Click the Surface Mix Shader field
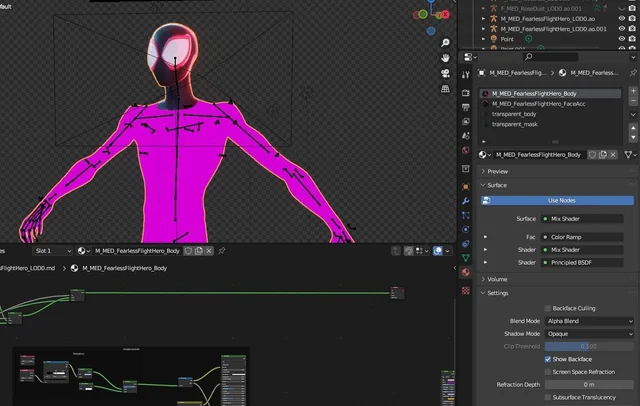Screen dimensions: 640x406 (582, 219)
